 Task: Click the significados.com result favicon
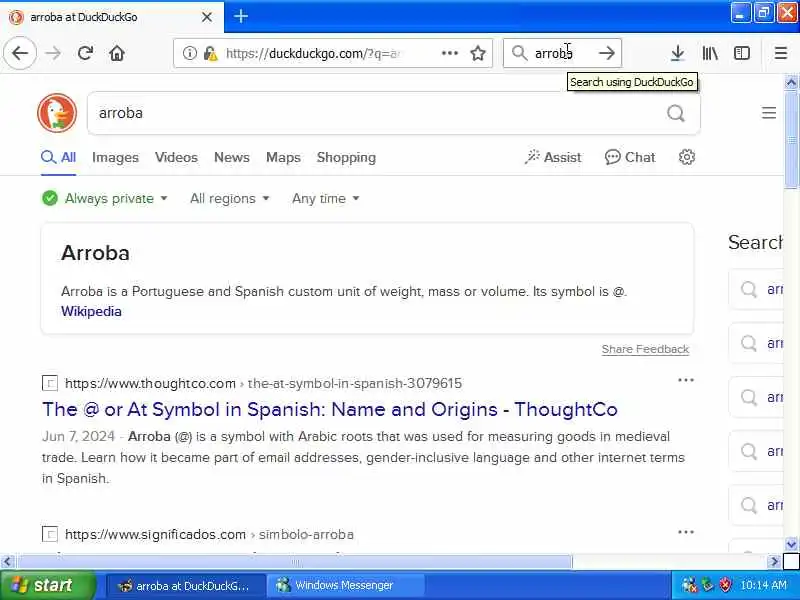pos(50,534)
